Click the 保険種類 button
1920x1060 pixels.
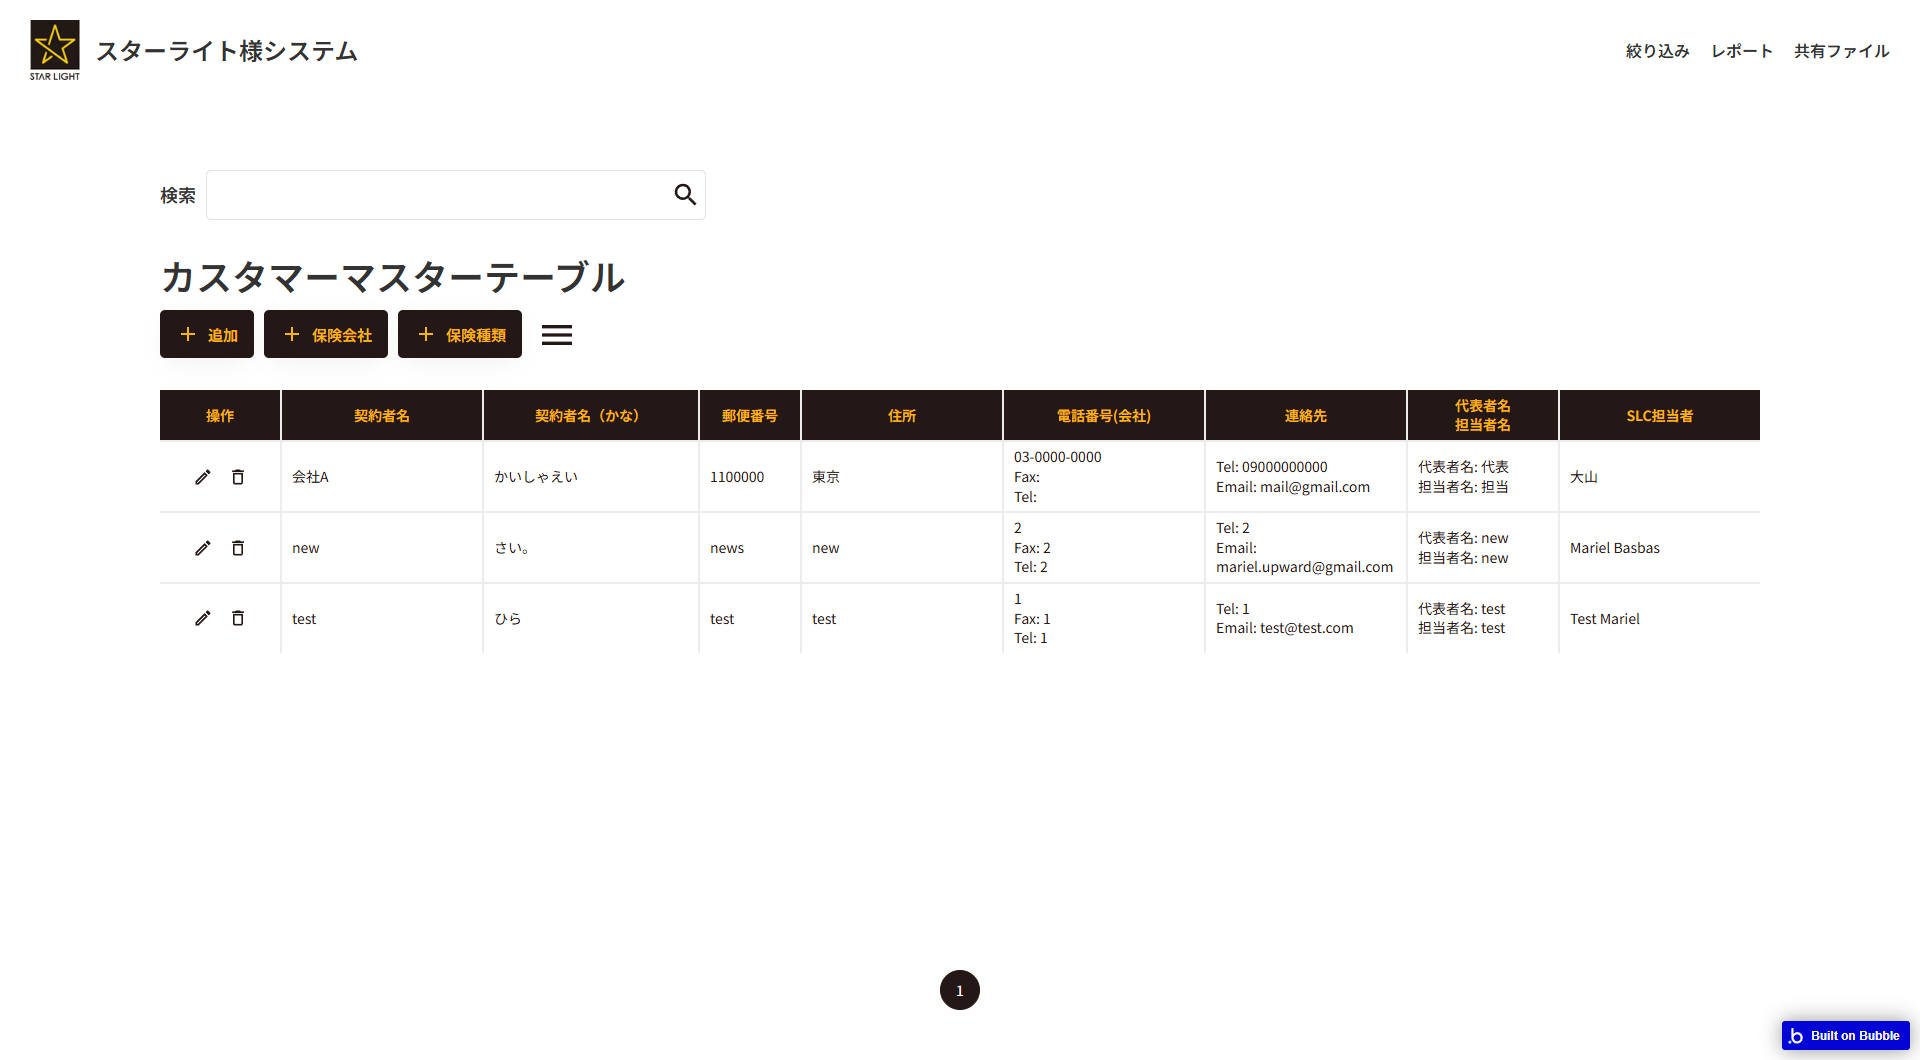459,334
